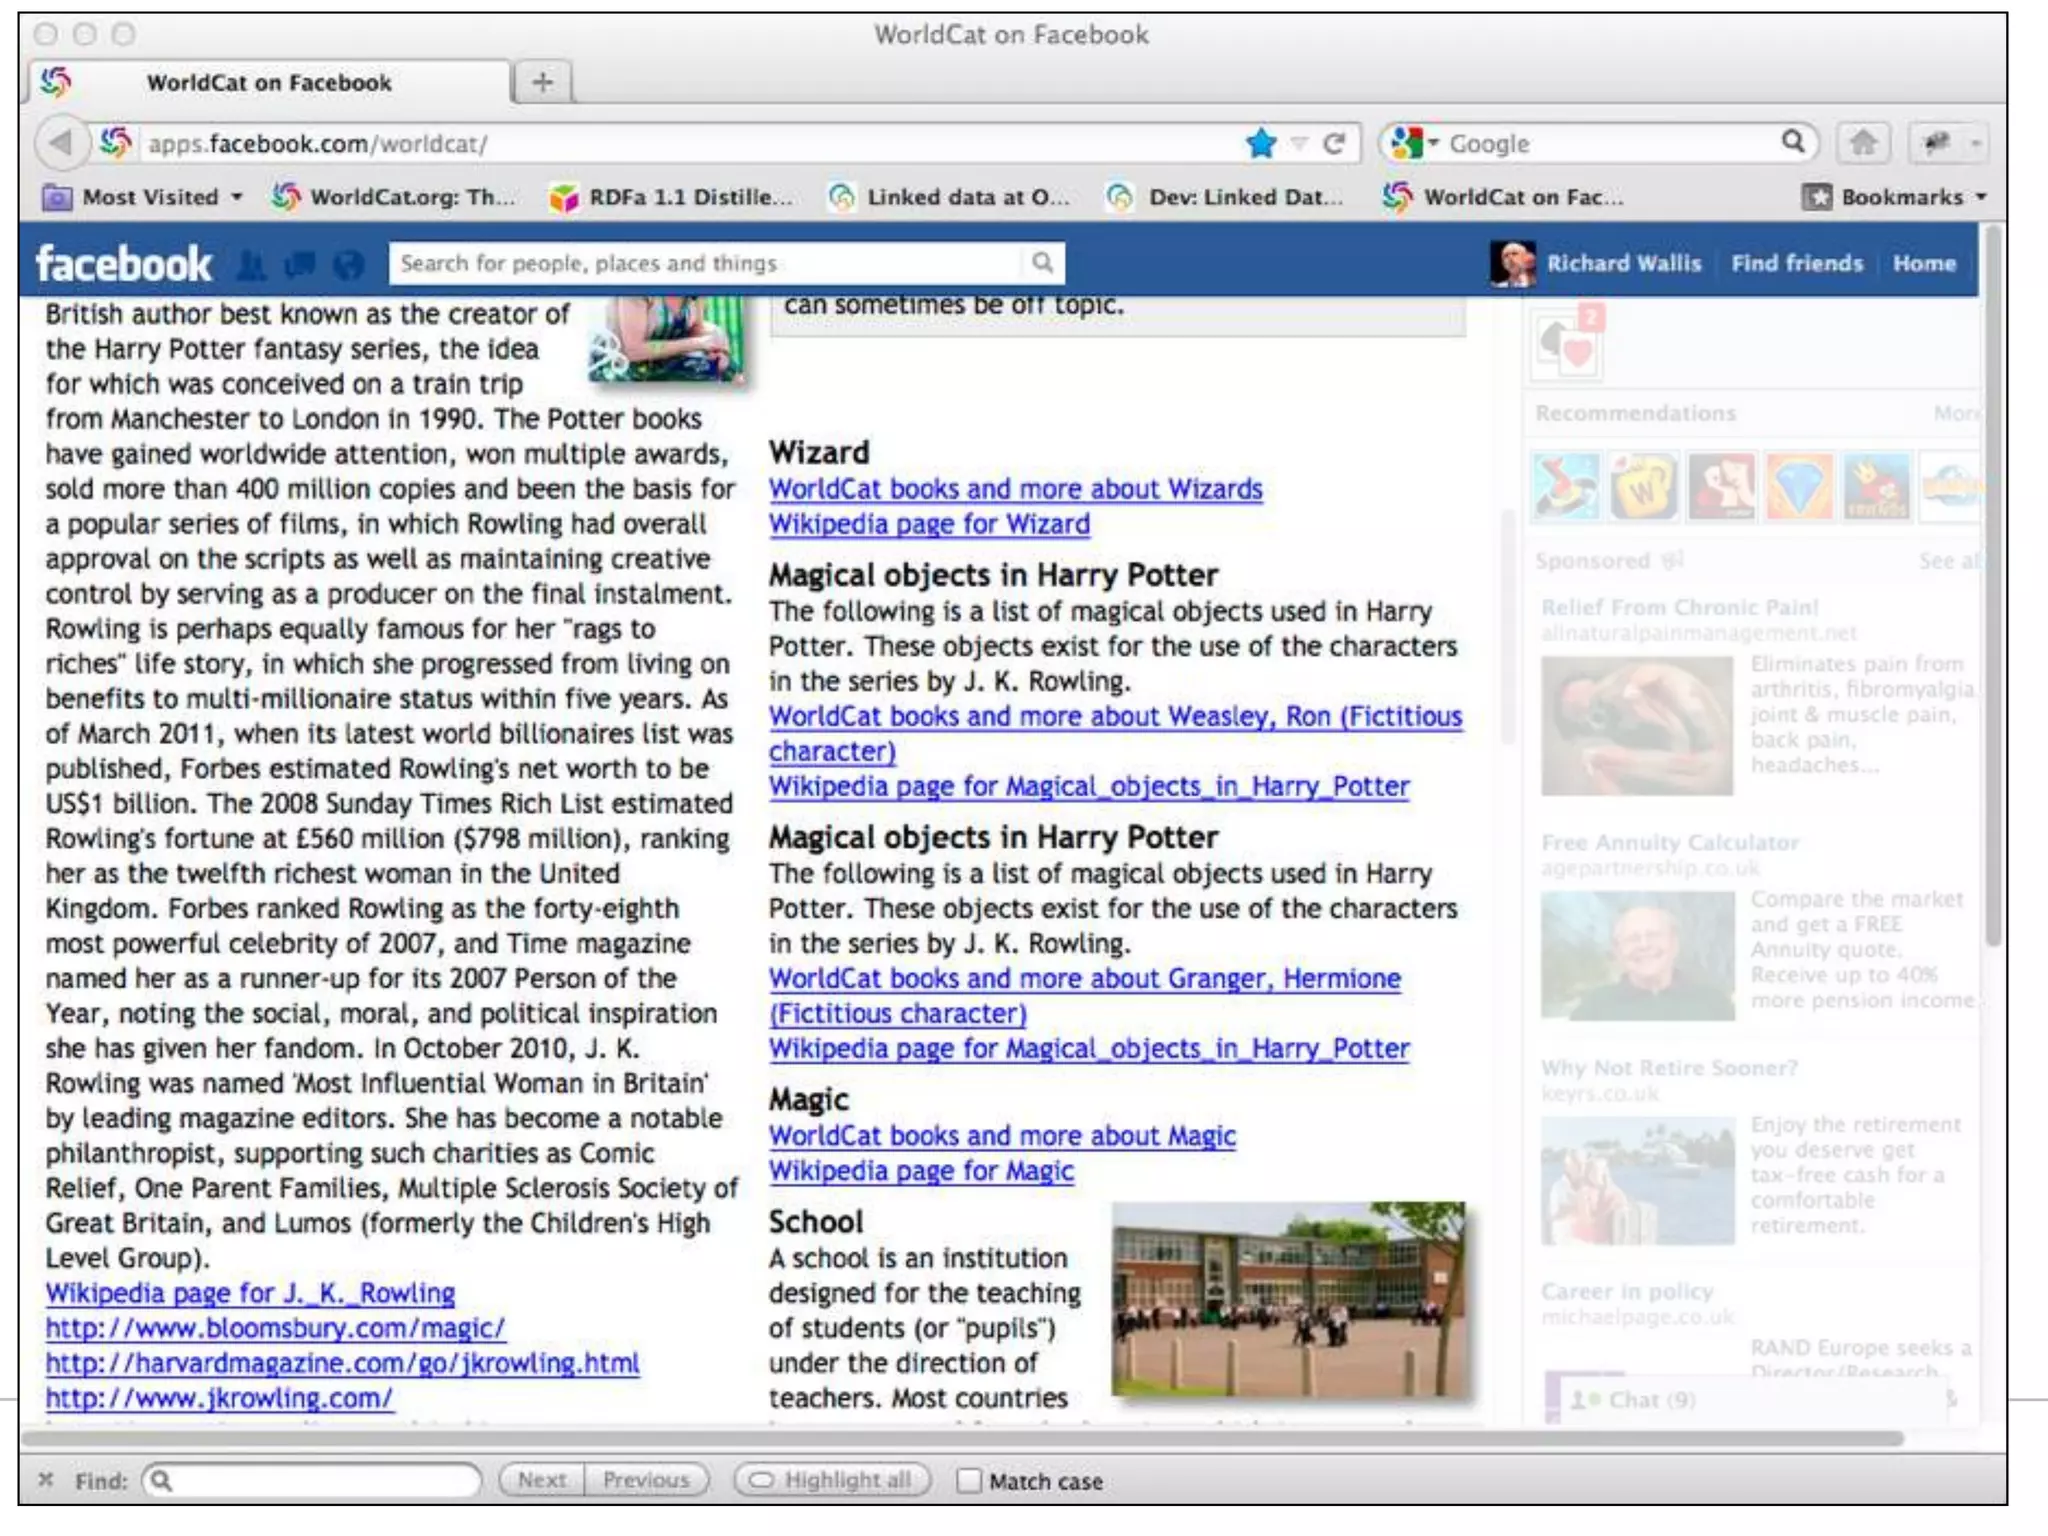The image size is (2048, 1536).
Task: Click the Facebook search people field
Action: click(x=705, y=263)
